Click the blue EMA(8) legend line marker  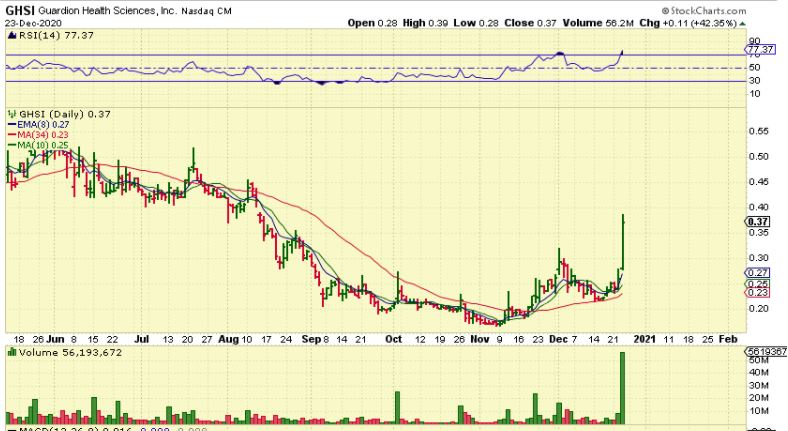pyautogui.click(x=10, y=126)
